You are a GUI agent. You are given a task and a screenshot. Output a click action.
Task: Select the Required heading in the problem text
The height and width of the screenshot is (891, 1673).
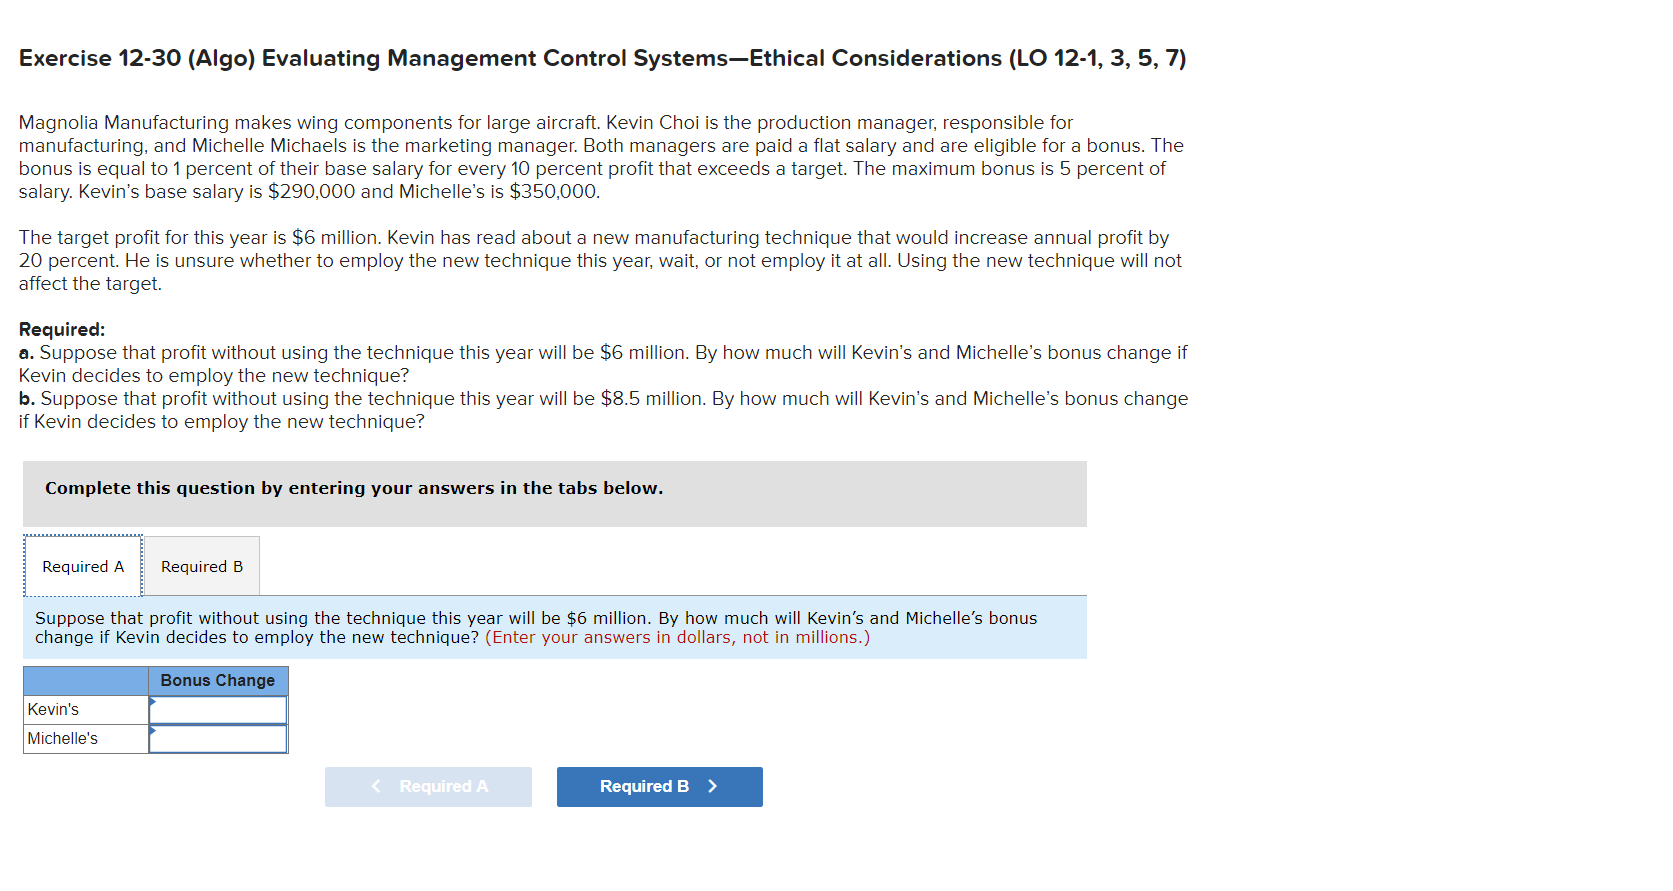[62, 329]
